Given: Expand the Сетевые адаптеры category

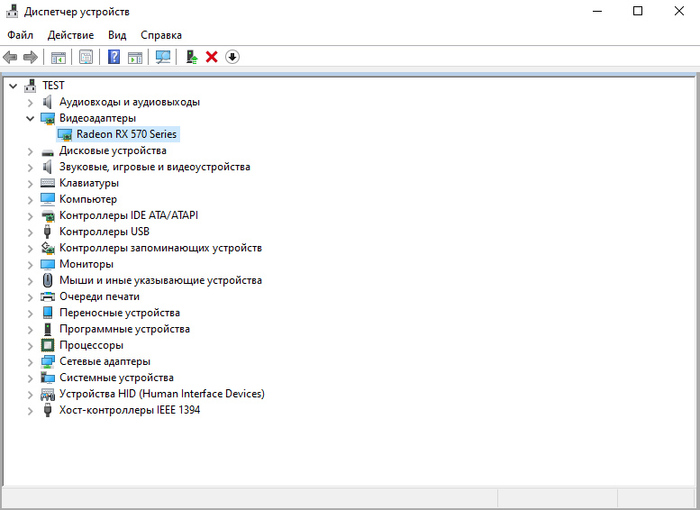Looking at the screenshot, I should [29, 361].
